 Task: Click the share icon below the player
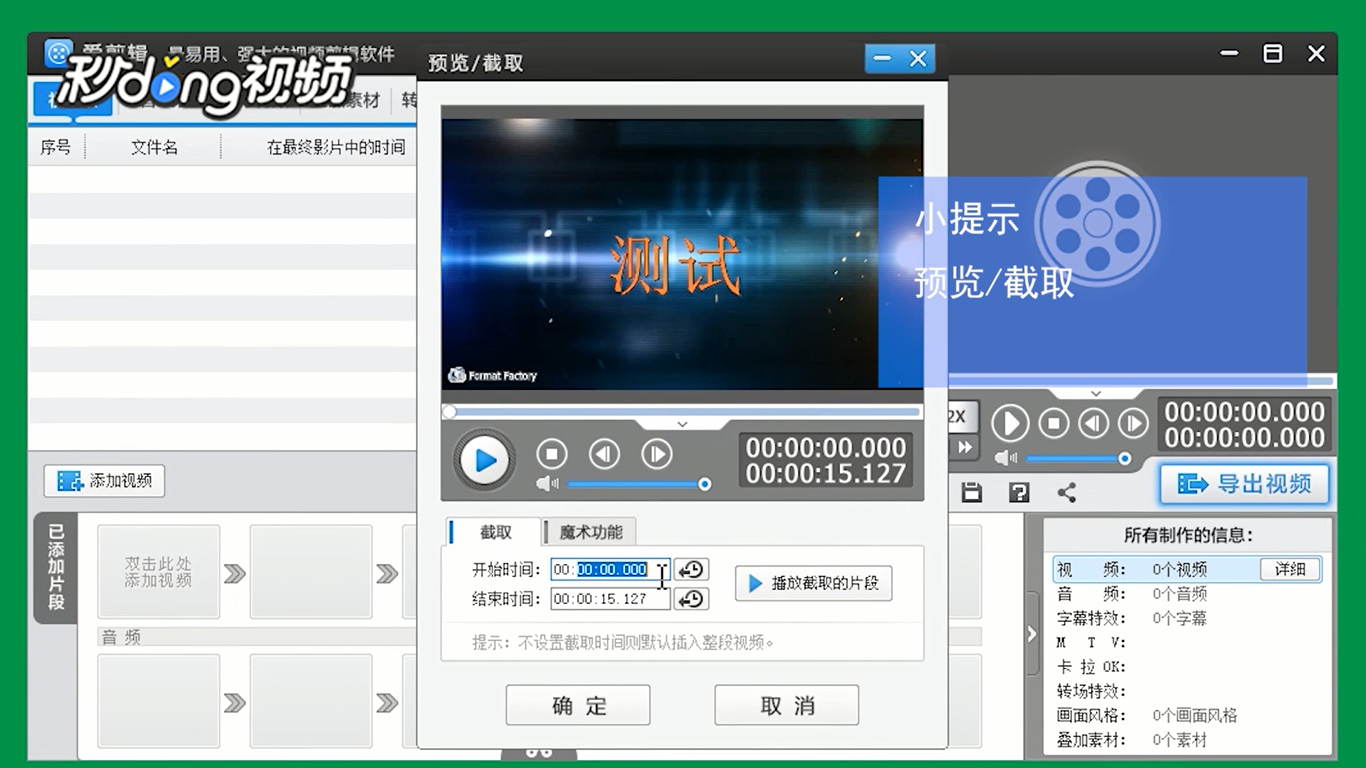(1066, 492)
